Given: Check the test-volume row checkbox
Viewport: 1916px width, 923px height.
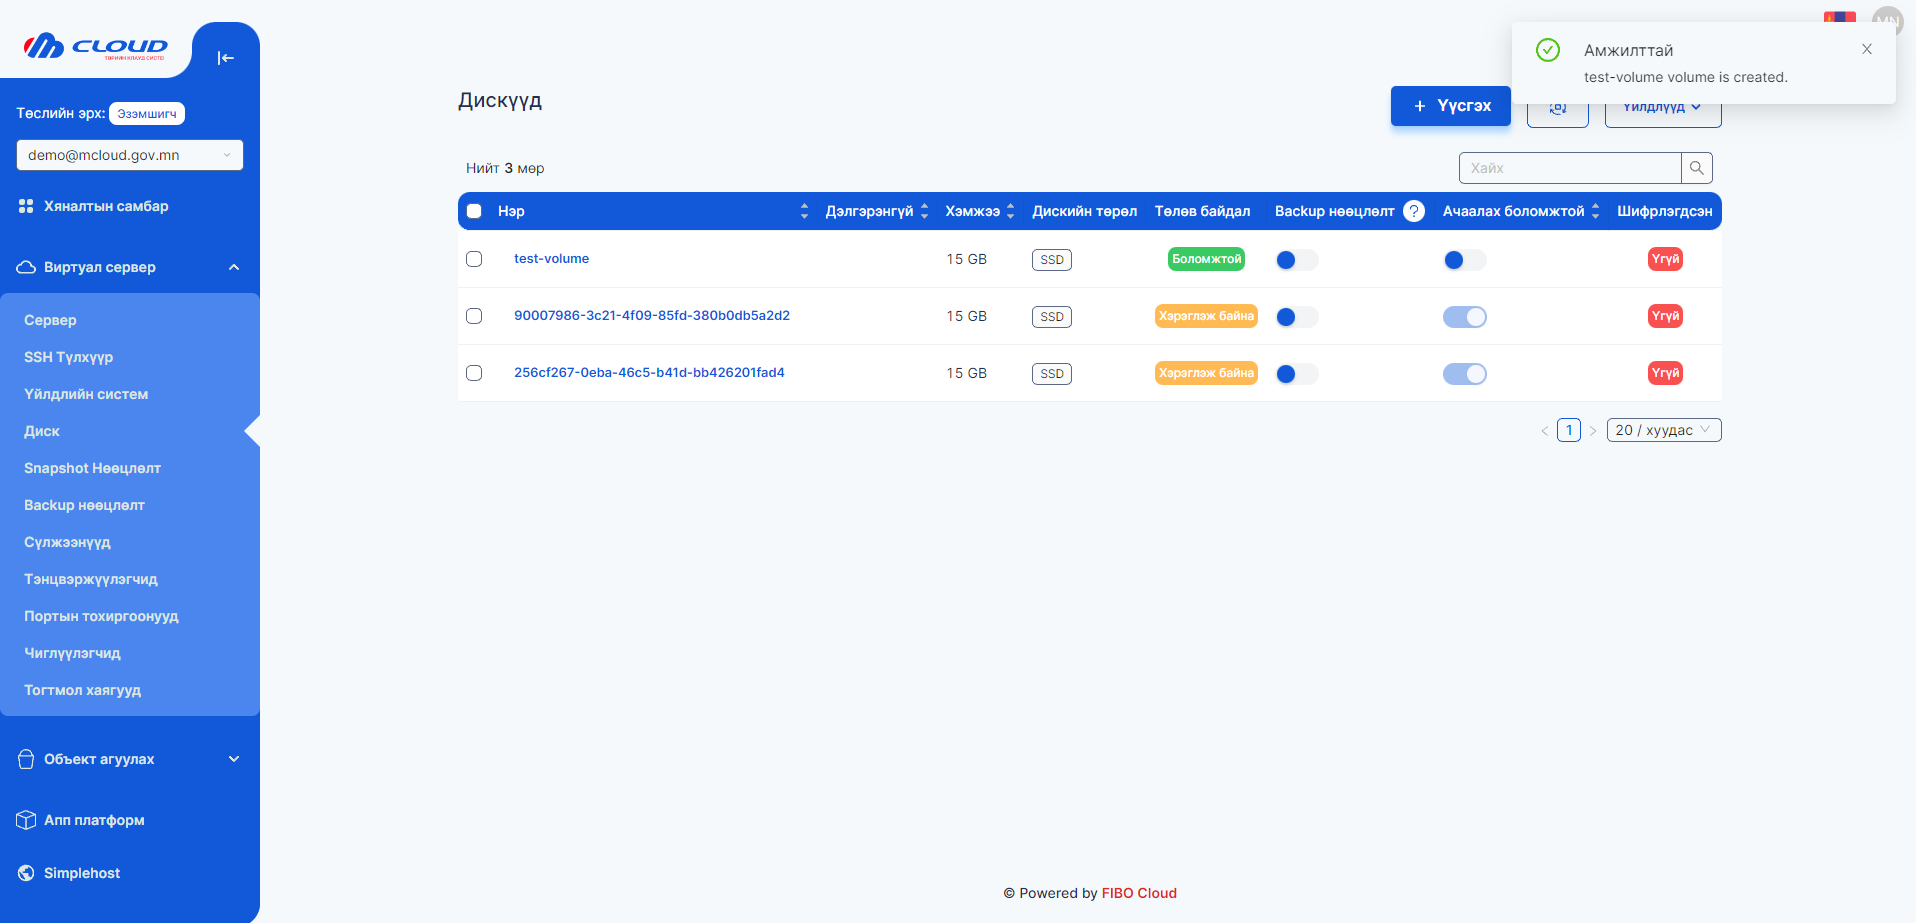Looking at the screenshot, I should click(x=474, y=259).
